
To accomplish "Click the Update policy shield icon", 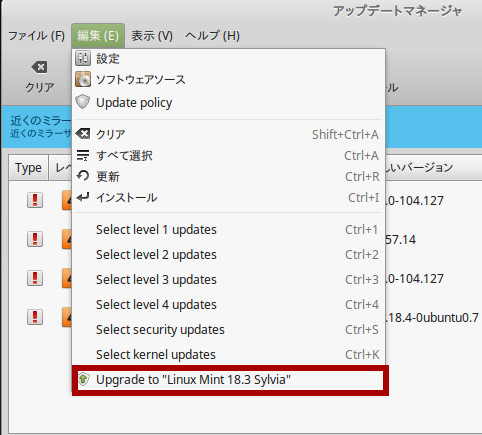I will [83, 102].
